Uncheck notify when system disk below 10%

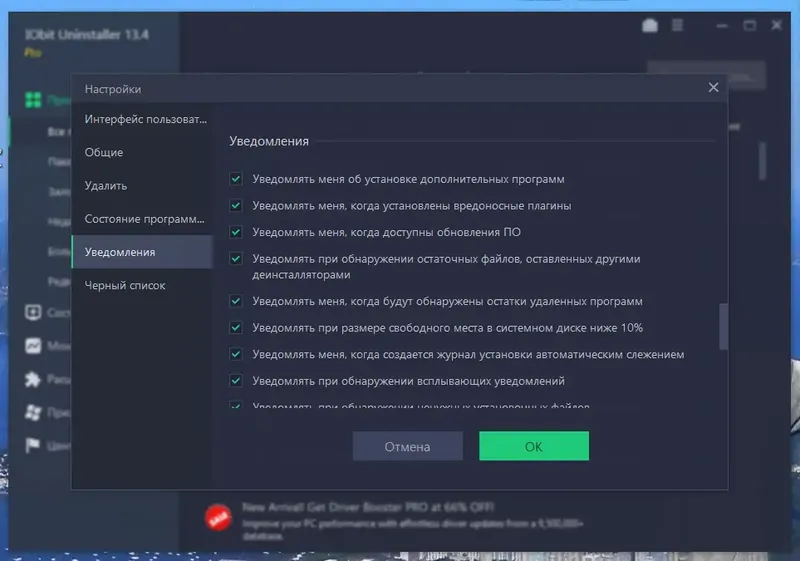point(236,327)
